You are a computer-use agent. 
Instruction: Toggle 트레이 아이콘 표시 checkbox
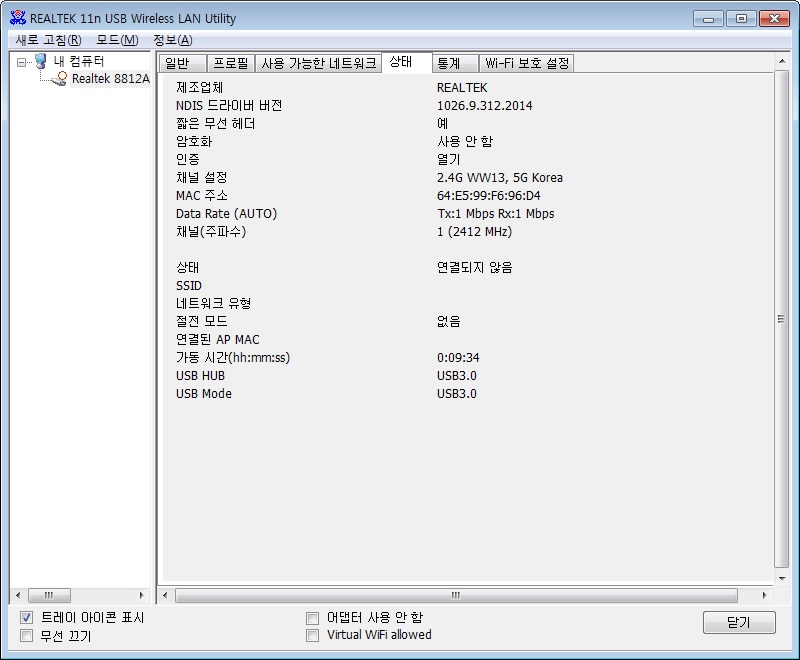click(x=27, y=618)
